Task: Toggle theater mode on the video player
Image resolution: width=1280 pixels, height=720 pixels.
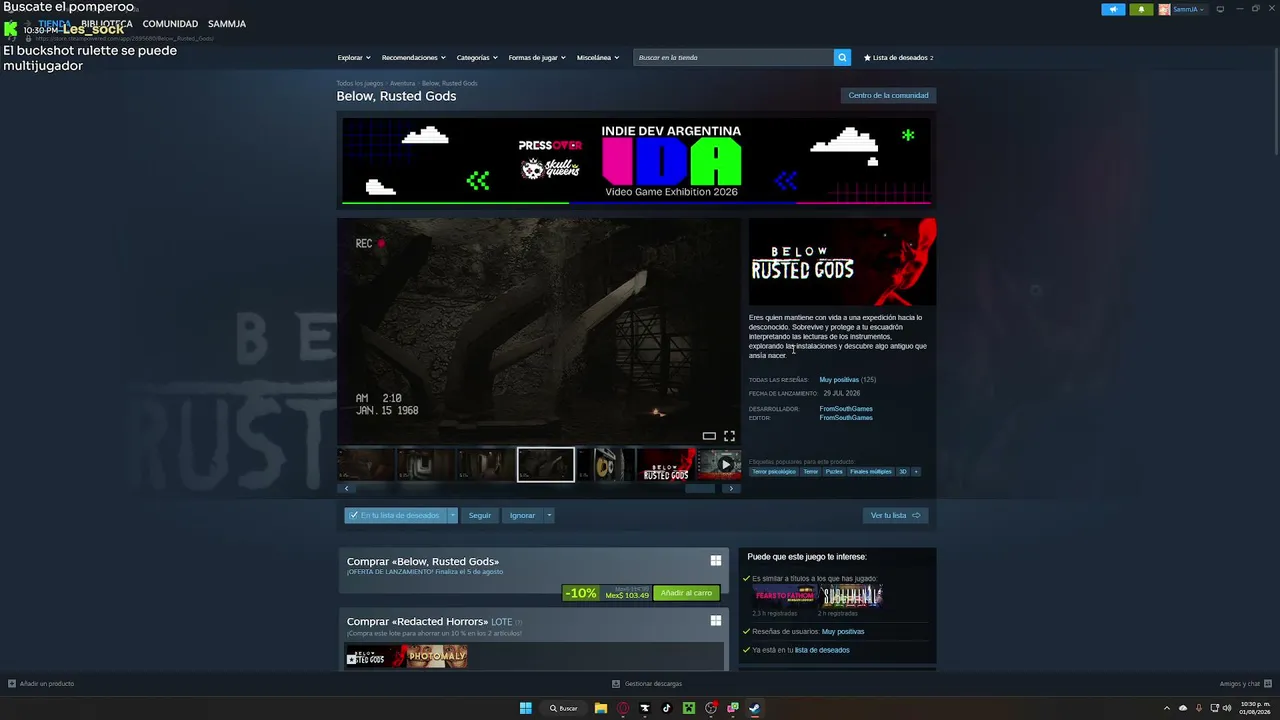Action: point(709,436)
